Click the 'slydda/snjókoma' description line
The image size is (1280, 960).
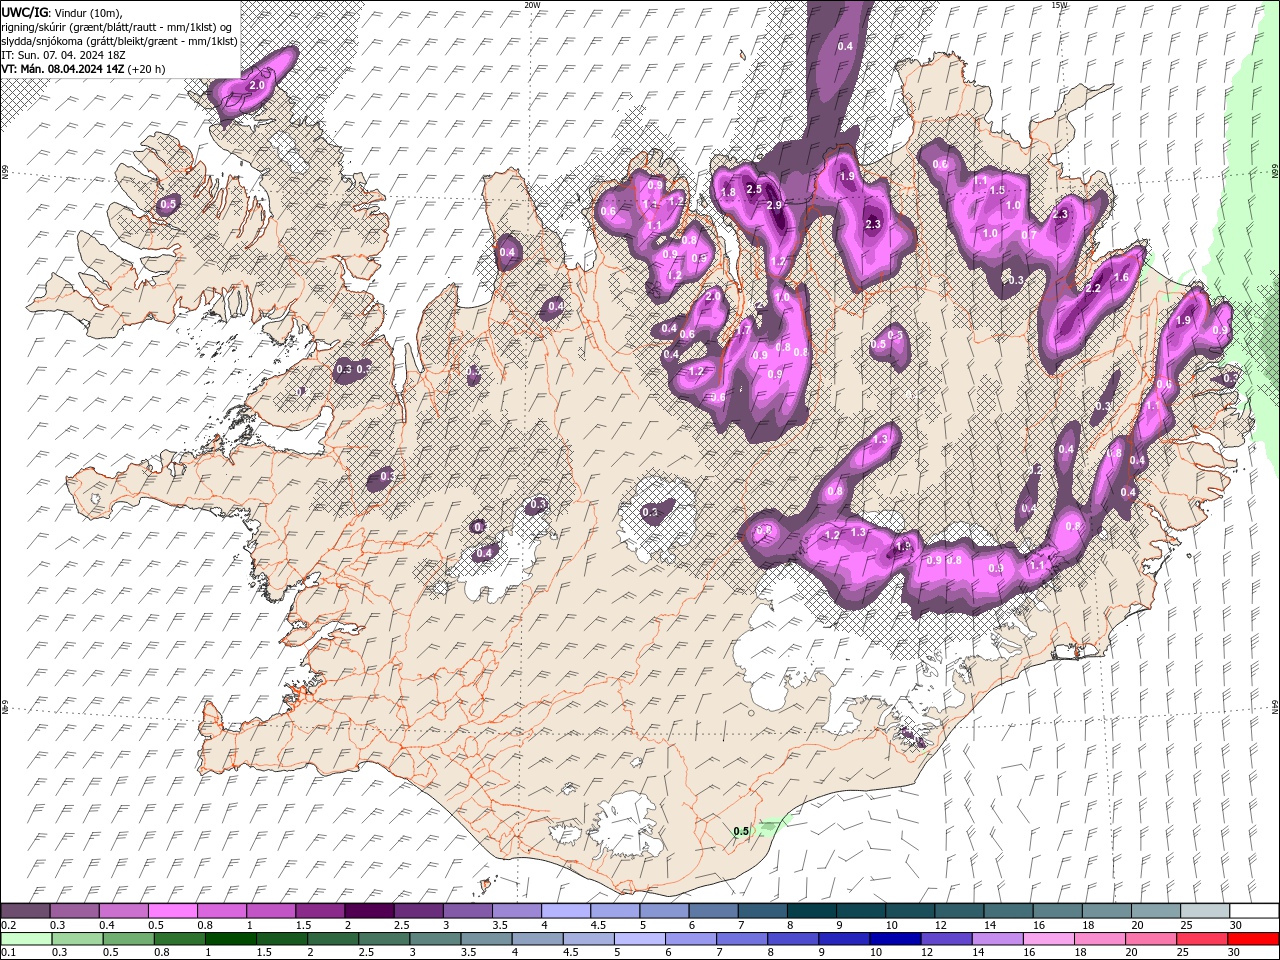pyautogui.click(x=119, y=41)
